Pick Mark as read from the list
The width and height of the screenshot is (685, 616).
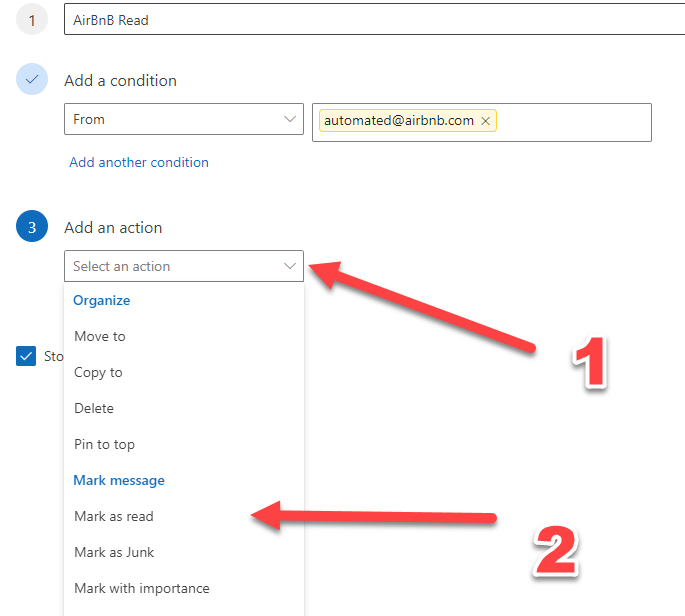pyautogui.click(x=114, y=517)
